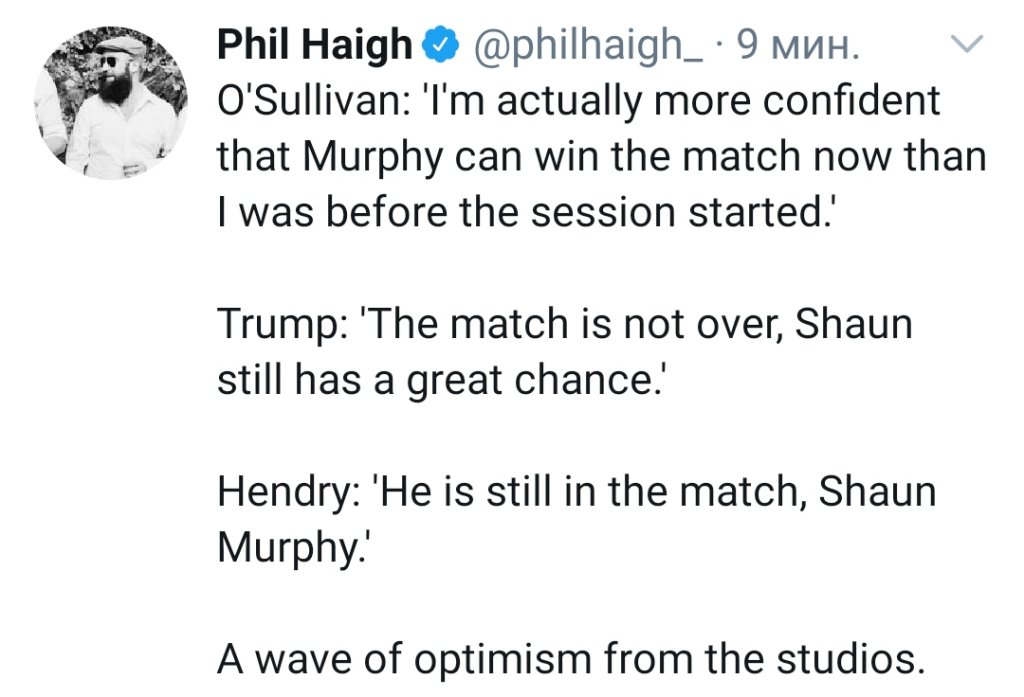Expand the tweet options chevron
Viewport: 1024px width, 697px height.
point(969,44)
